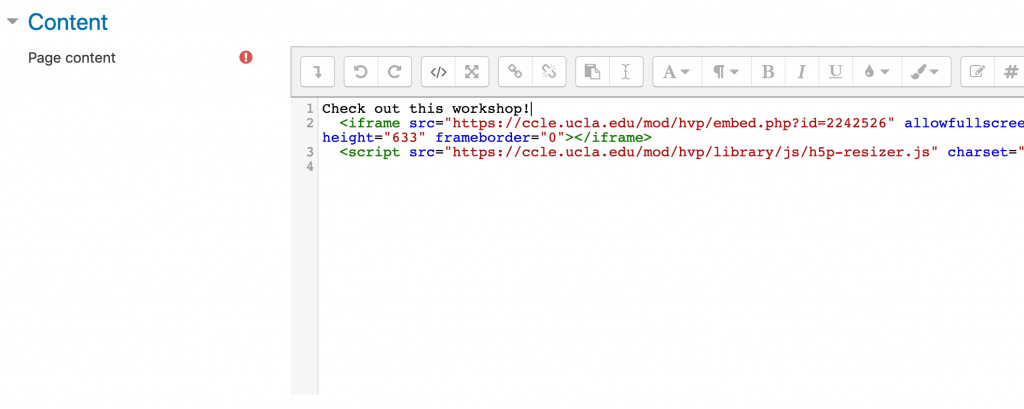
Task: Collapse the Content section
Action: 12,22
